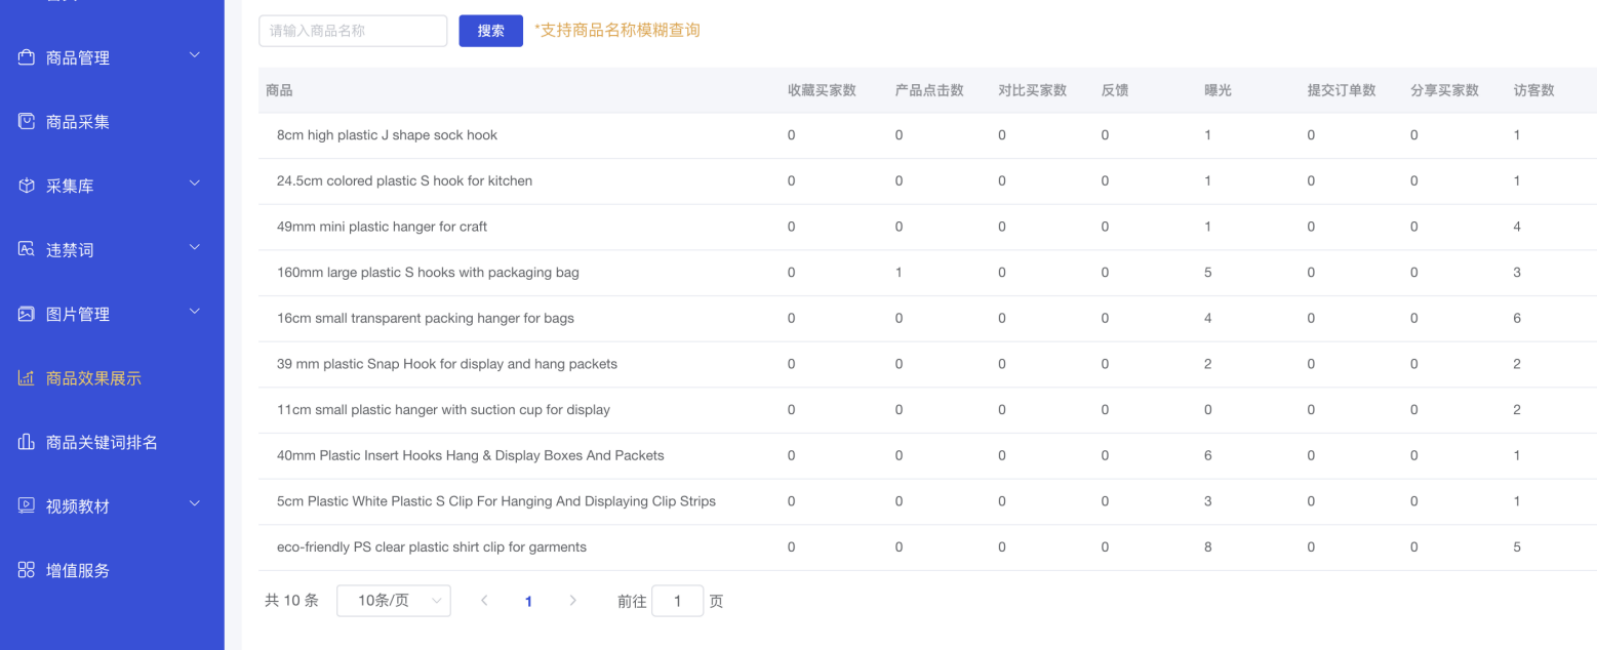Click 访客数 value 4 for 49mm mini hanger
The height and width of the screenshot is (651, 1597).
click(x=1517, y=227)
